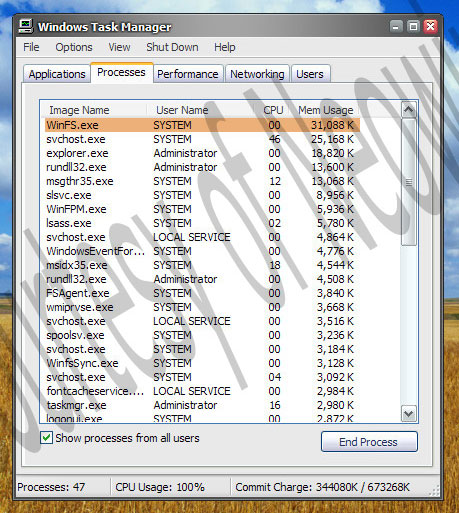Minimize the Task Manager window
This screenshot has width=459, height=513.
click(x=396, y=26)
